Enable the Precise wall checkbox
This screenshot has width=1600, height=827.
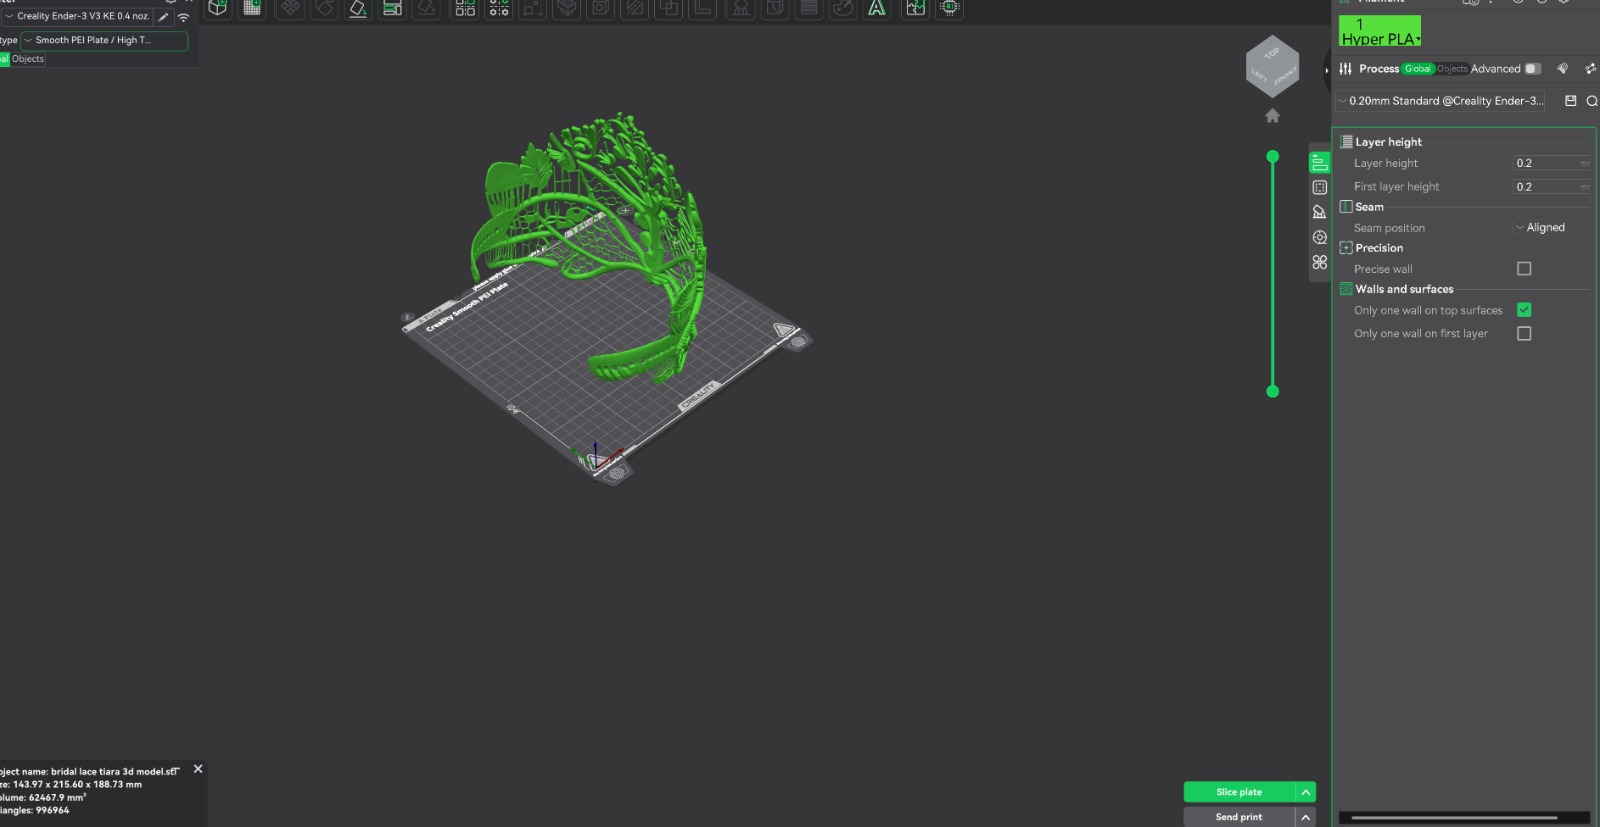click(x=1524, y=269)
